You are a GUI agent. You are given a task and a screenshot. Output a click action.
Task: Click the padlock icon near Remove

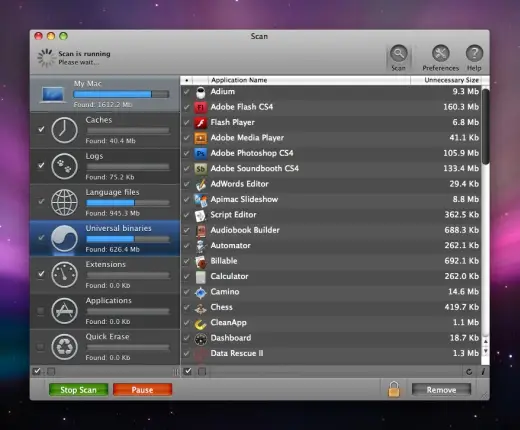(394, 389)
